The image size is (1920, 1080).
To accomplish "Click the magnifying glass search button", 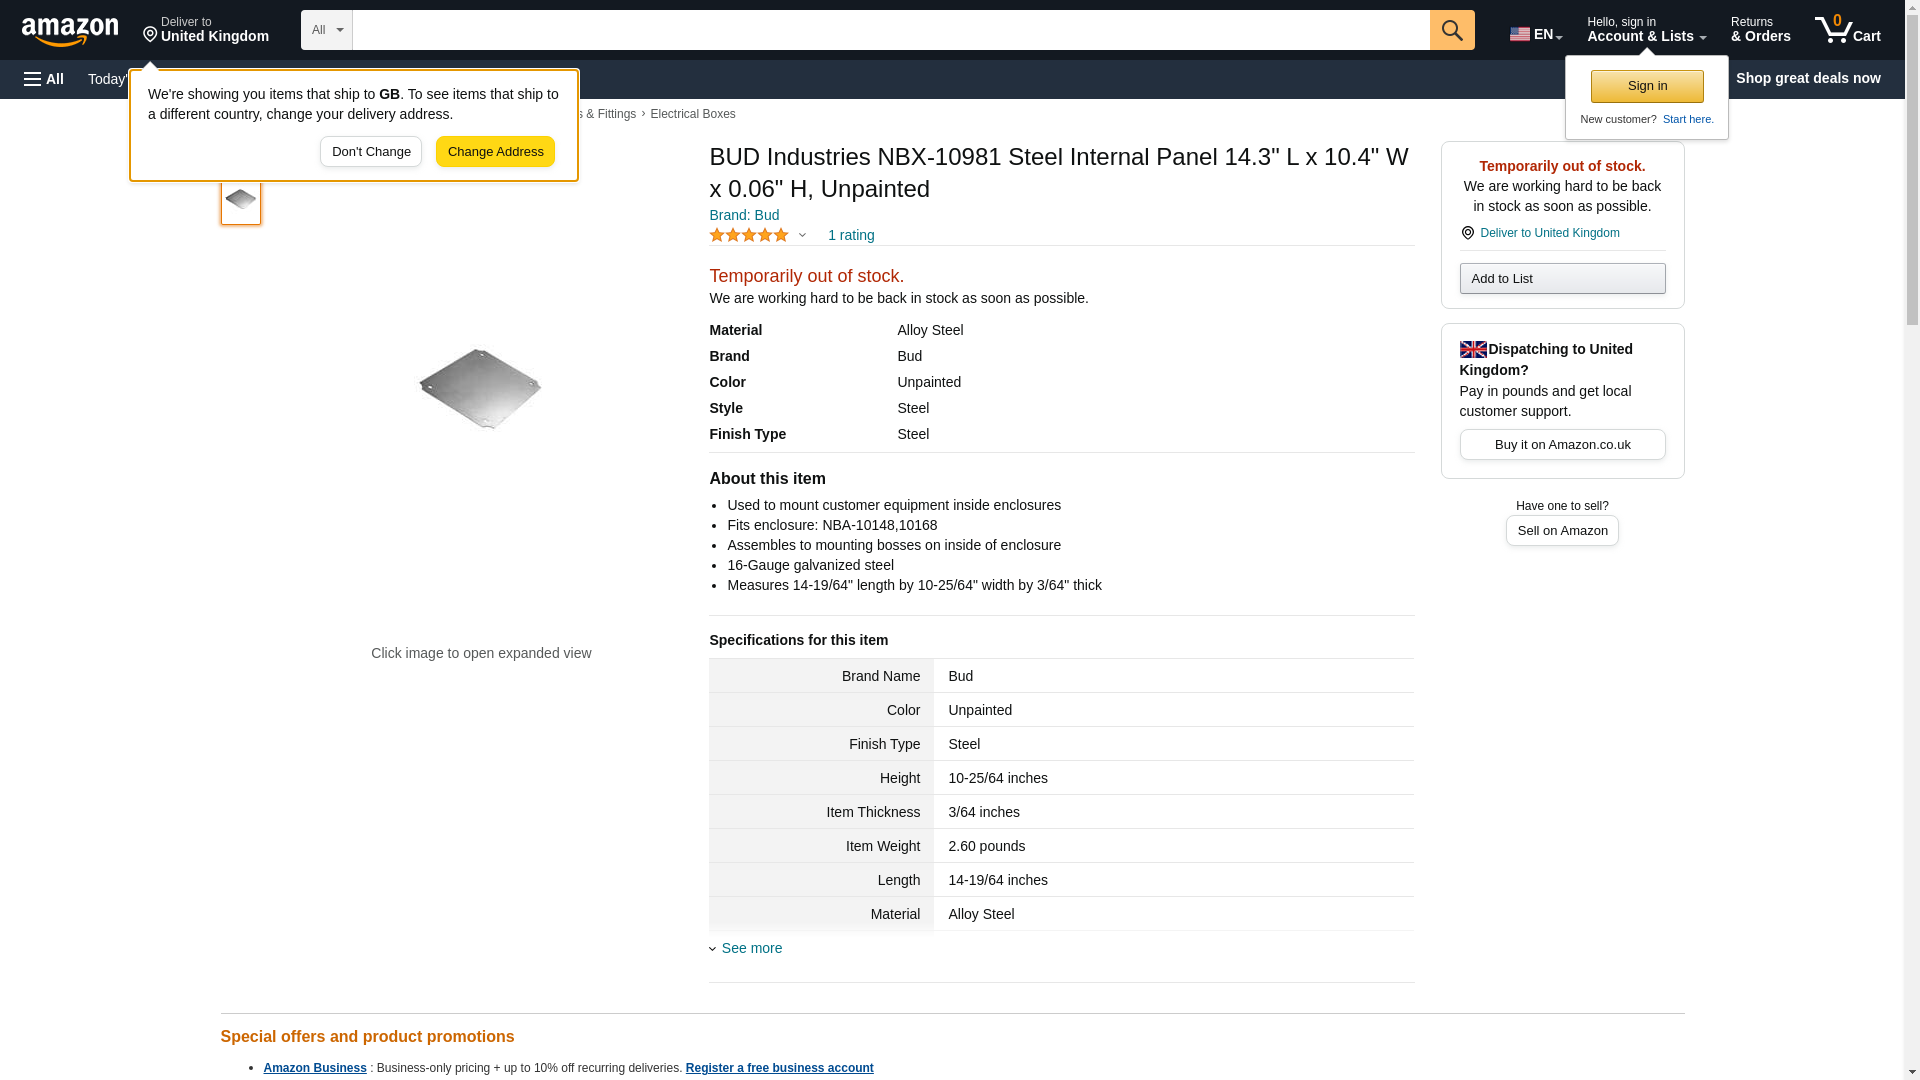I will 1451,30.
